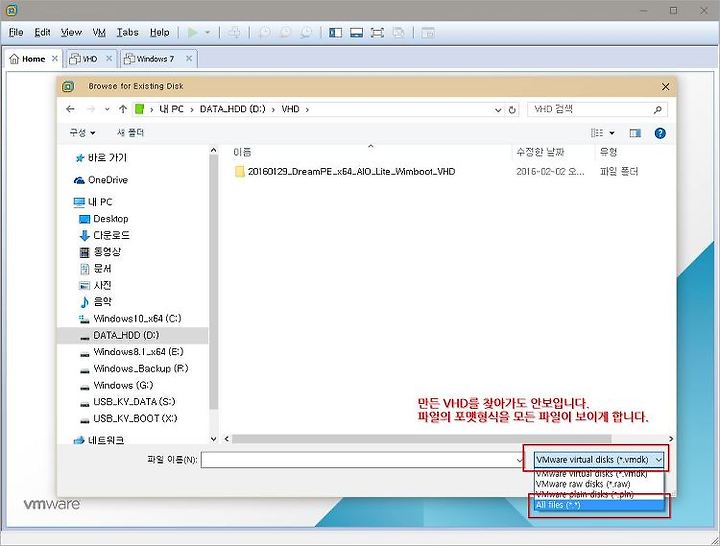720x546 pixels.
Task: Click the show library sidebar toolbar icon
Action: [x=335, y=33]
